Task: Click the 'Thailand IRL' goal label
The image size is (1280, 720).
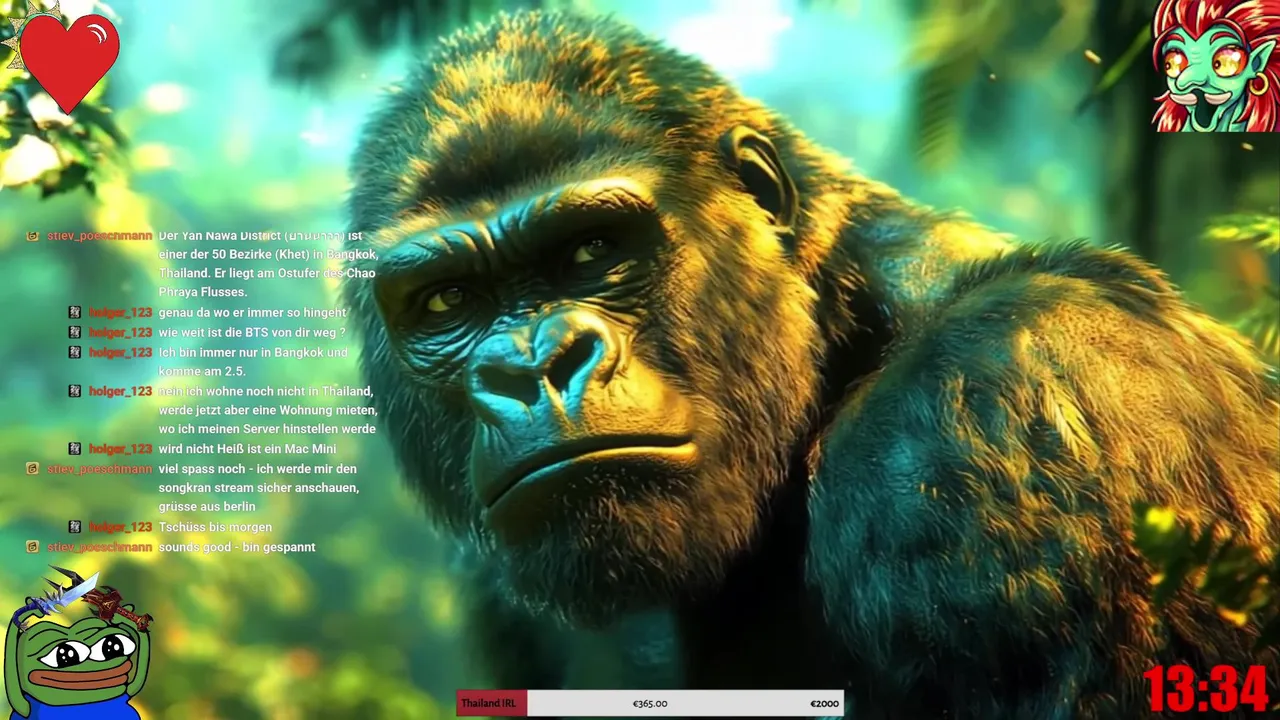Action: click(x=489, y=703)
